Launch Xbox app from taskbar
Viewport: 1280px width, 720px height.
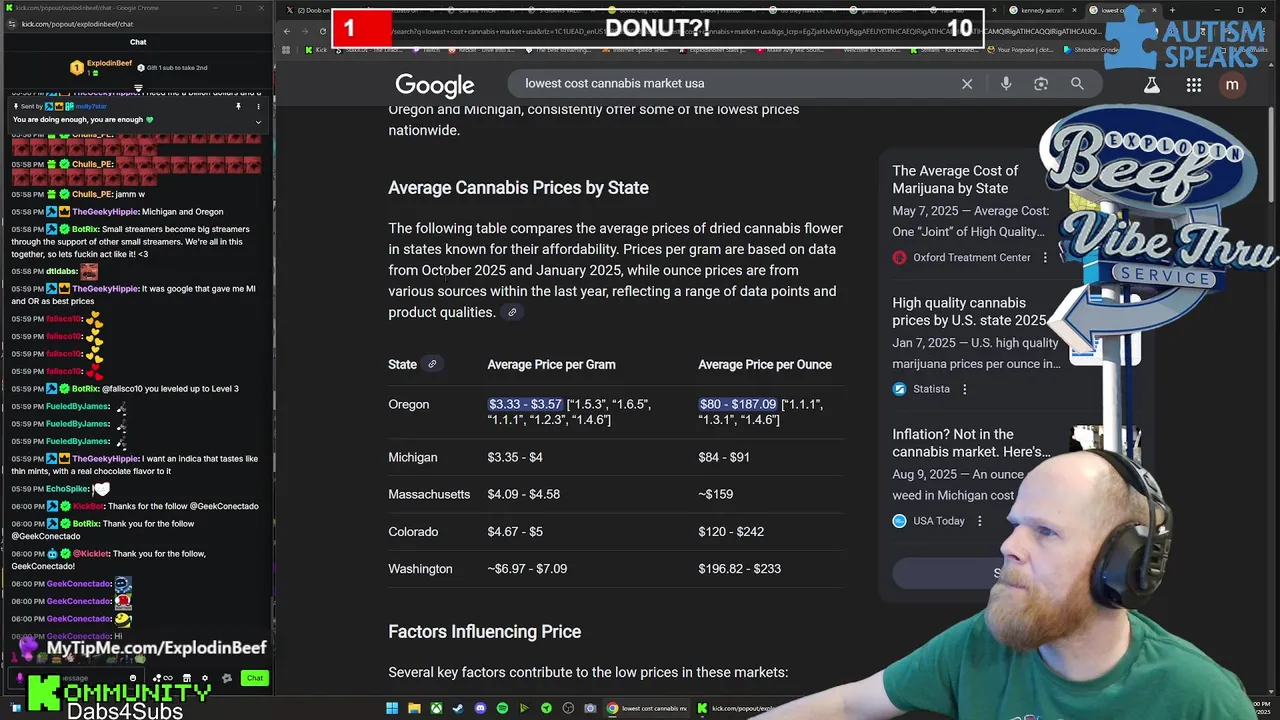click(x=436, y=709)
